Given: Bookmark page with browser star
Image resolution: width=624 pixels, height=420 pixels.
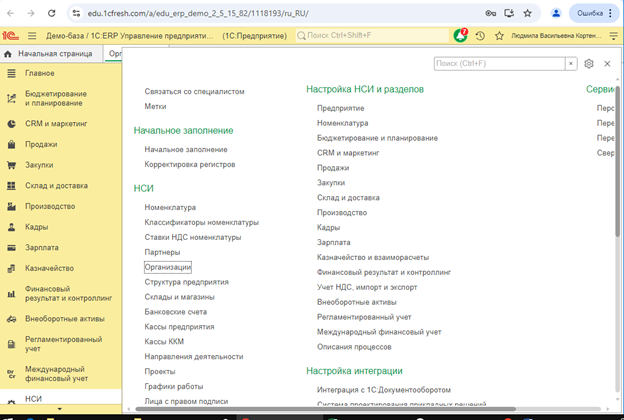Looking at the screenshot, I should (528, 13).
